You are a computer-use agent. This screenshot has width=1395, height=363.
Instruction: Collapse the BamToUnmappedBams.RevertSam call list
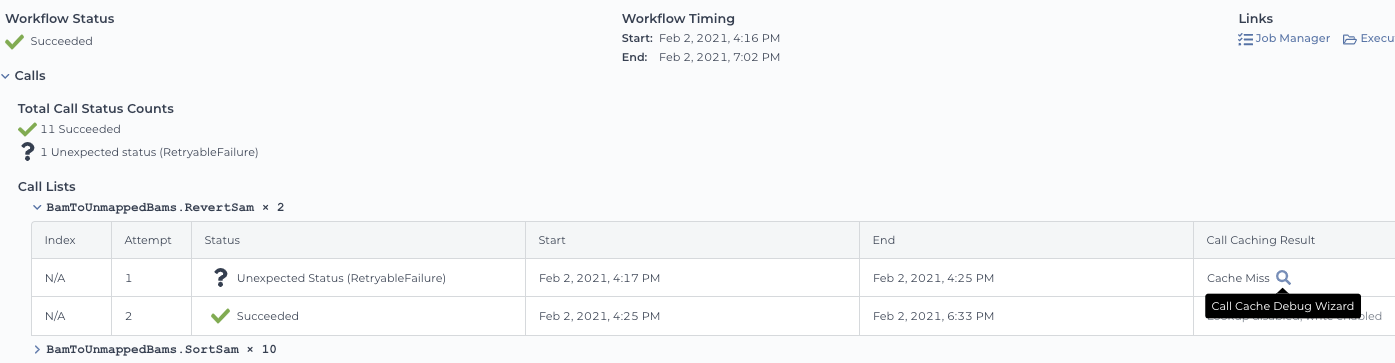point(38,208)
